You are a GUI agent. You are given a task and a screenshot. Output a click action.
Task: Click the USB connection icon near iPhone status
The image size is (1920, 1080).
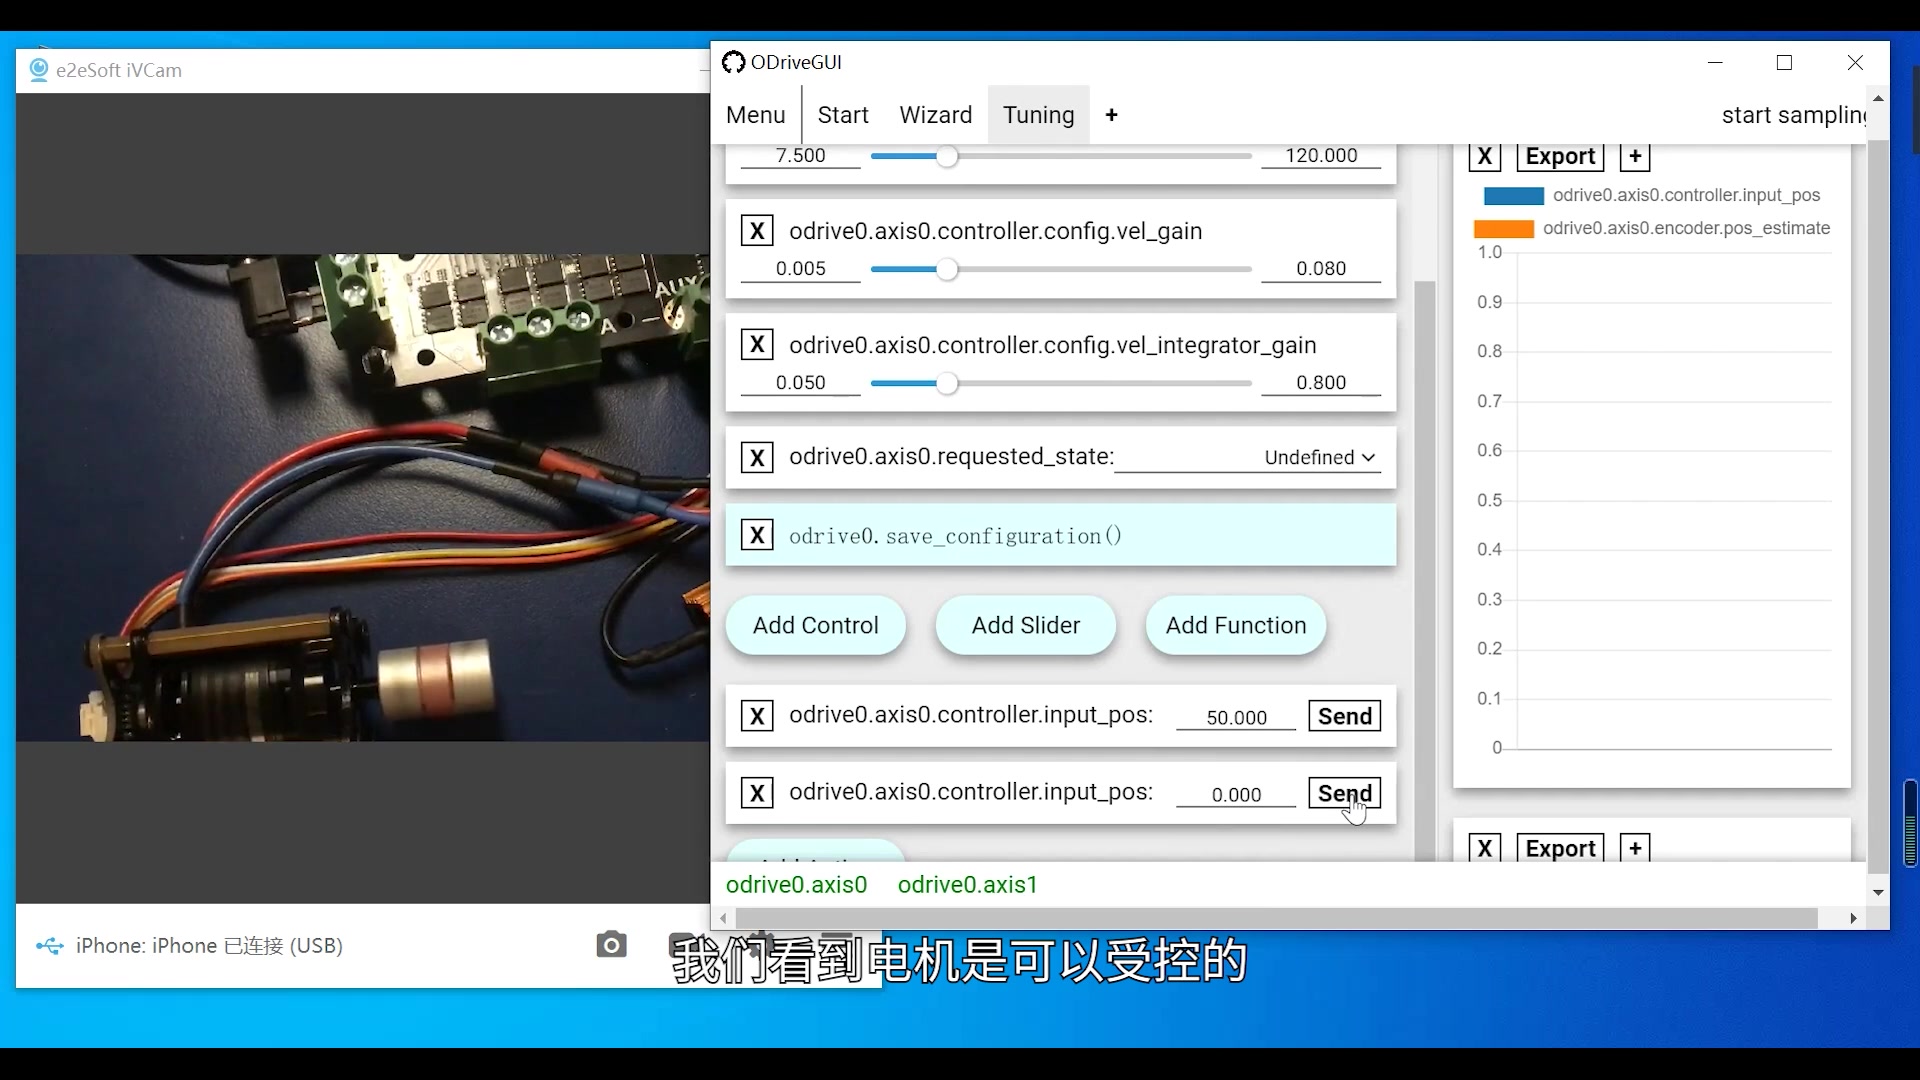pos(48,945)
